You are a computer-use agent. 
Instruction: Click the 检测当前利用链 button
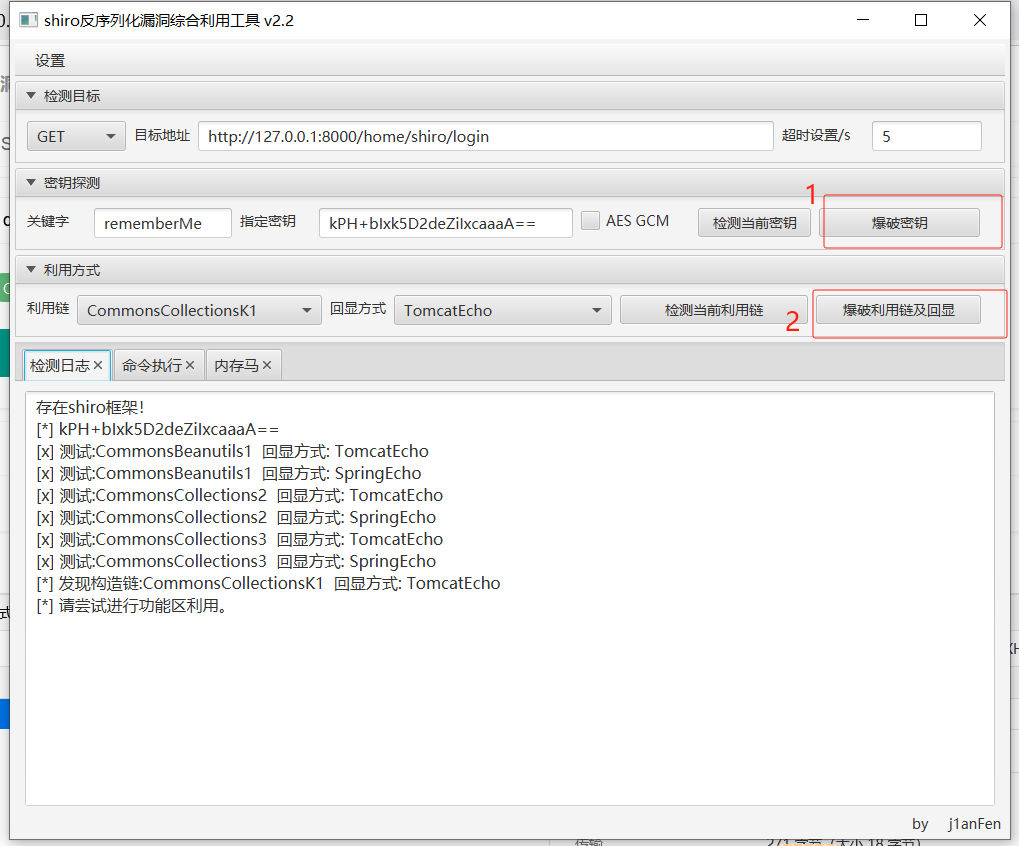(714, 310)
